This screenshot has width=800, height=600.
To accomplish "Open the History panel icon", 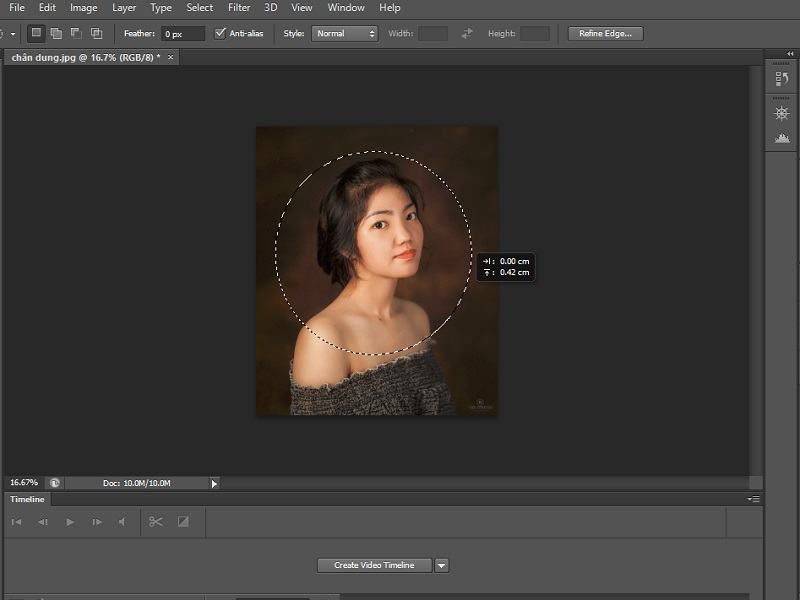I will [x=783, y=77].
